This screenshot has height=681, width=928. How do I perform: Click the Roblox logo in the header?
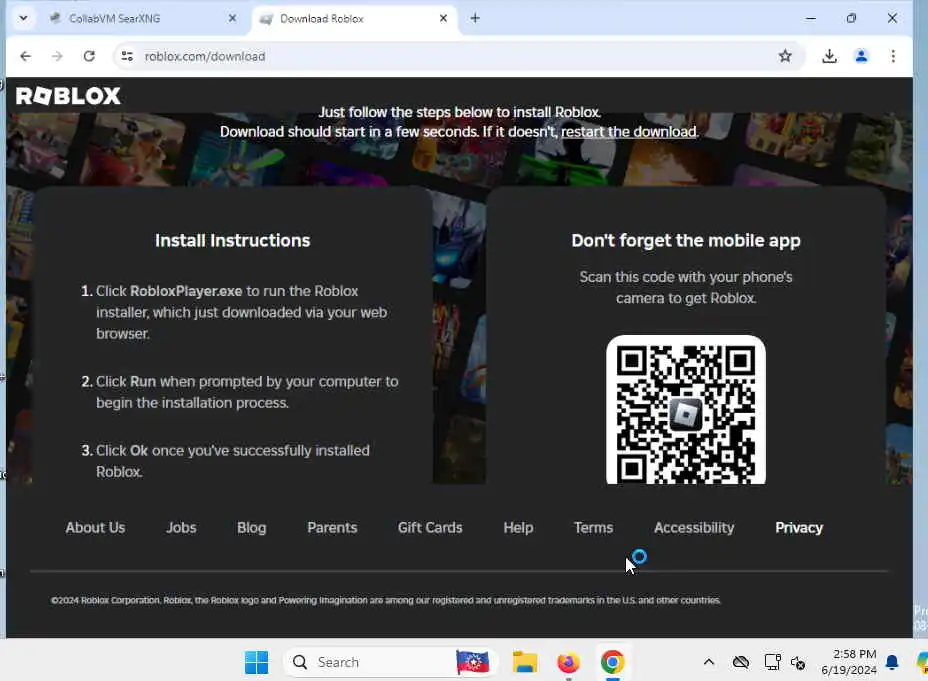pos(68,96)
